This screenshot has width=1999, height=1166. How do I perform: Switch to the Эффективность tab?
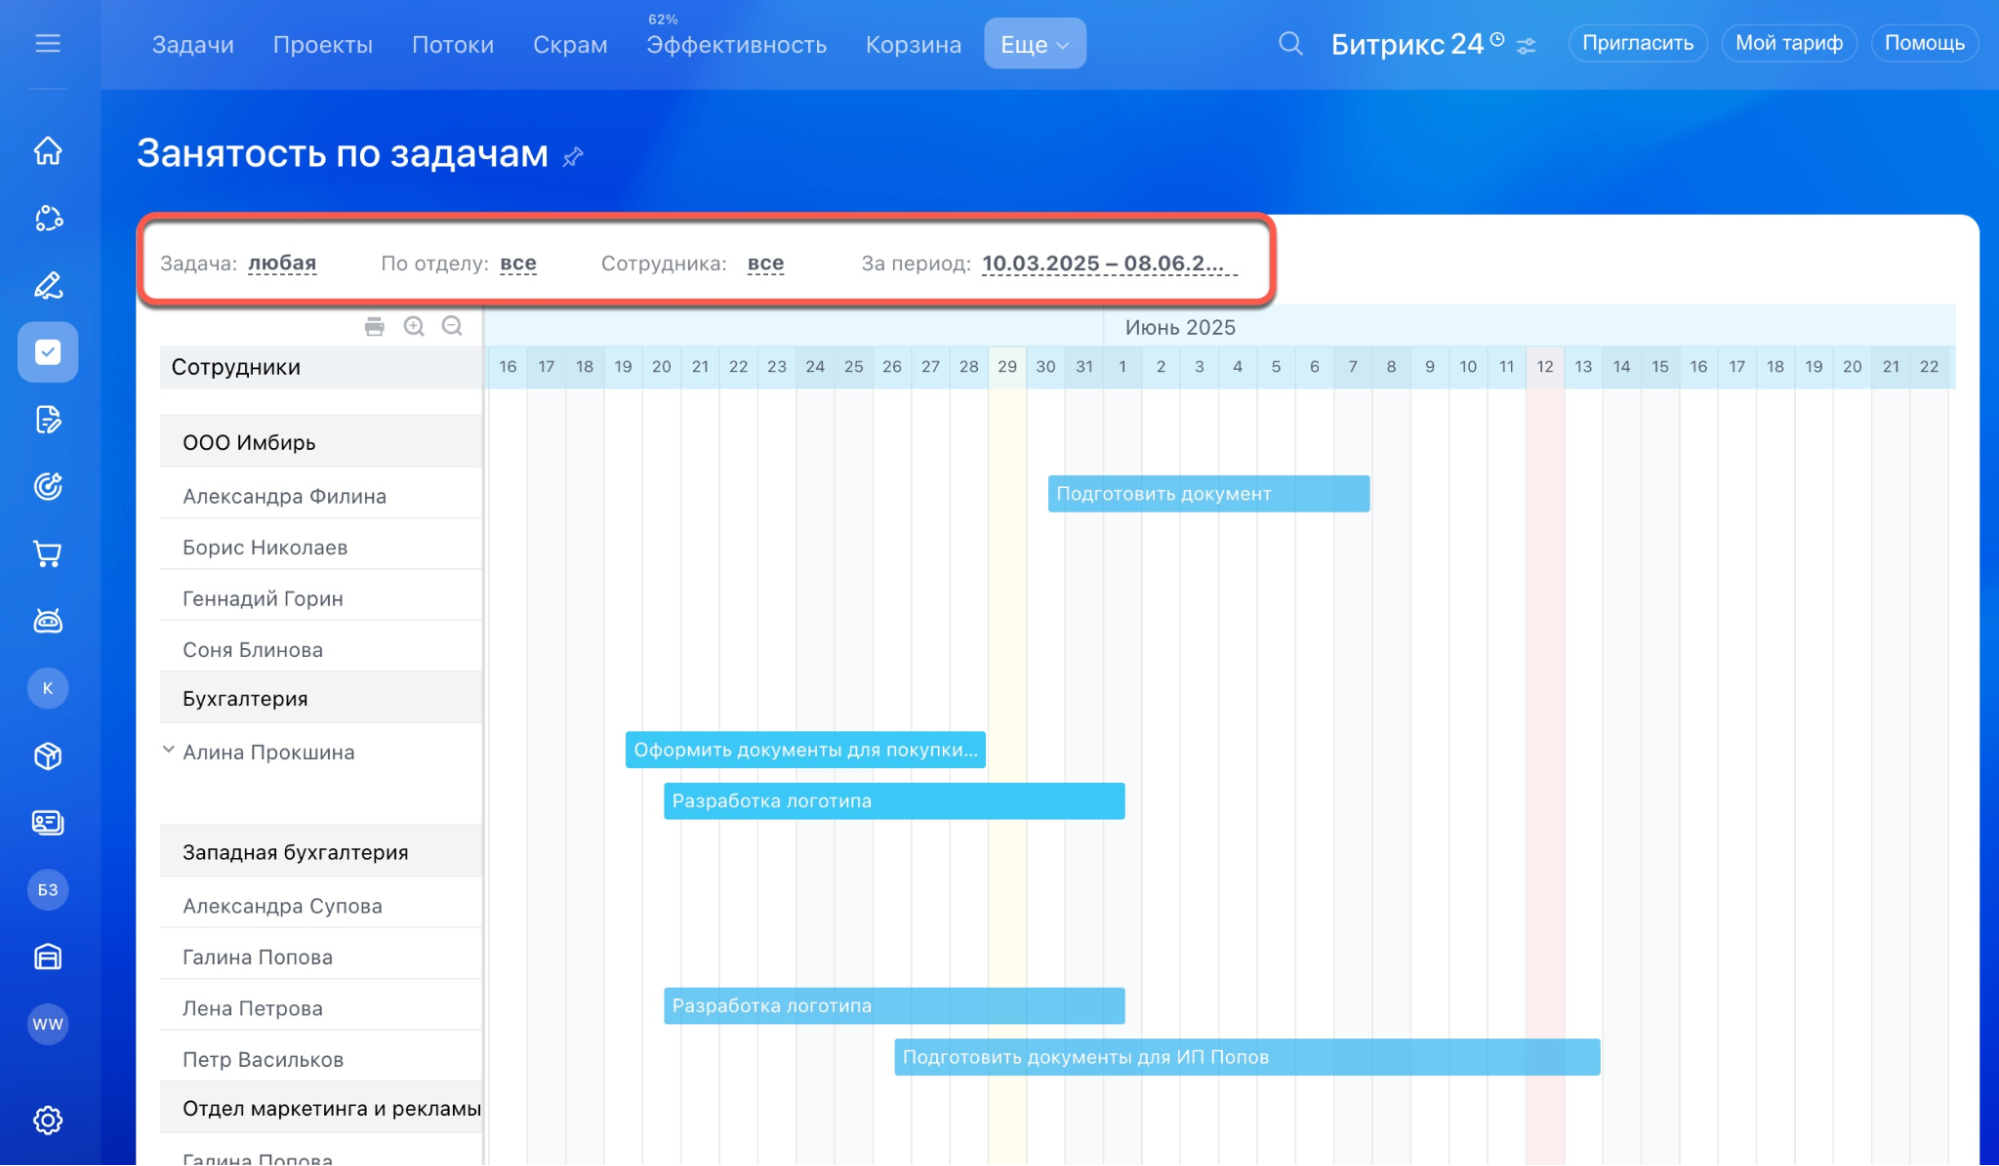click(736, 45)
